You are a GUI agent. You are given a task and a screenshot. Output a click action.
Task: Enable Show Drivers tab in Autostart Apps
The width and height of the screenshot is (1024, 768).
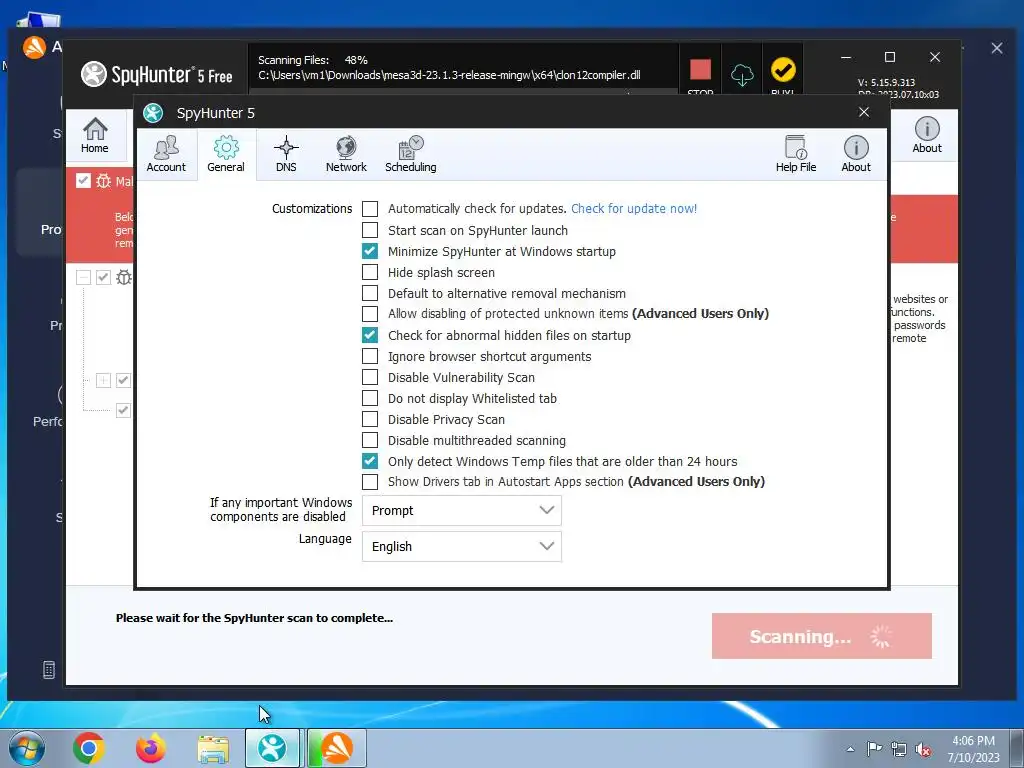click(370, 481)
